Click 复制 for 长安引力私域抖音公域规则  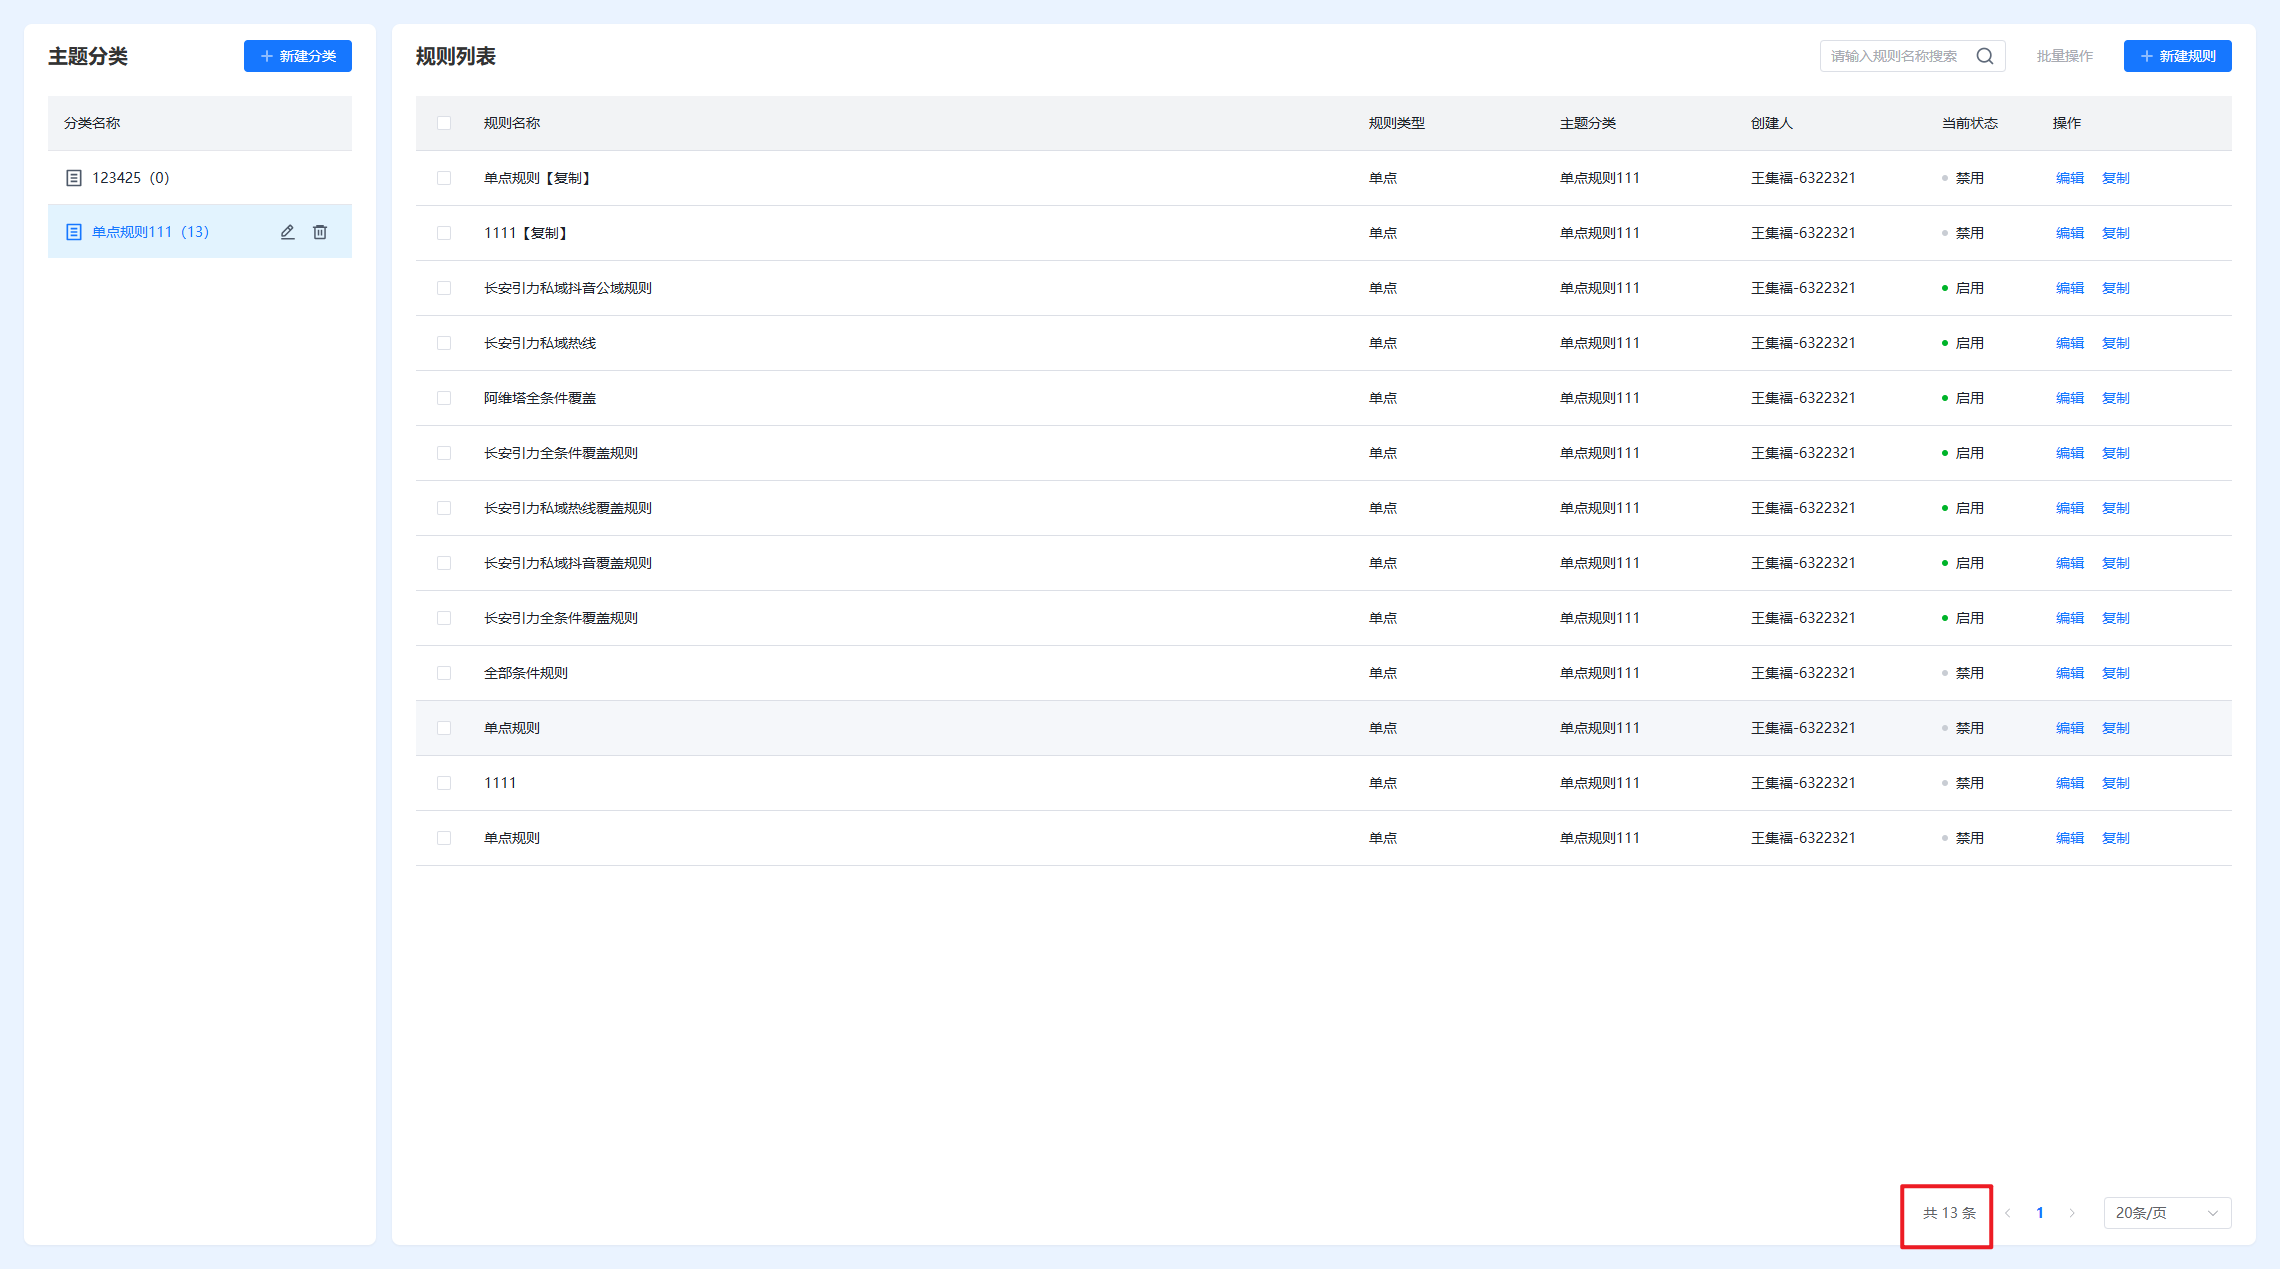point(2115,288)
